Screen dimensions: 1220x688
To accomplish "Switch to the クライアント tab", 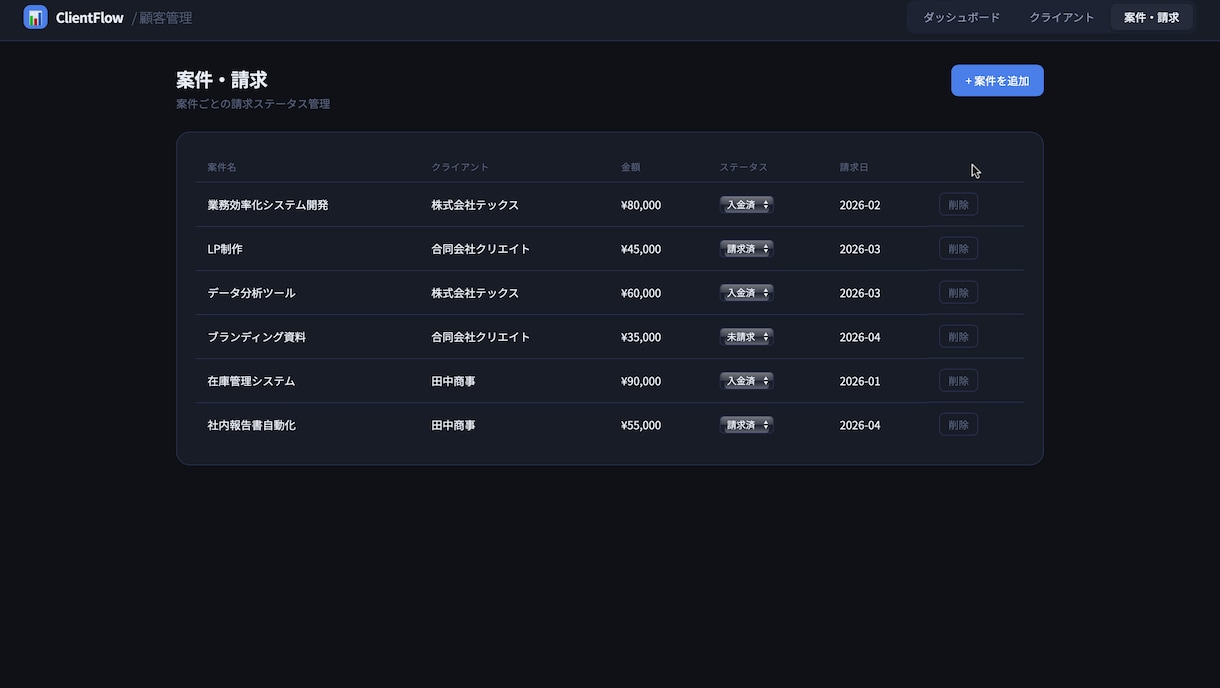I will (1062, 17).
